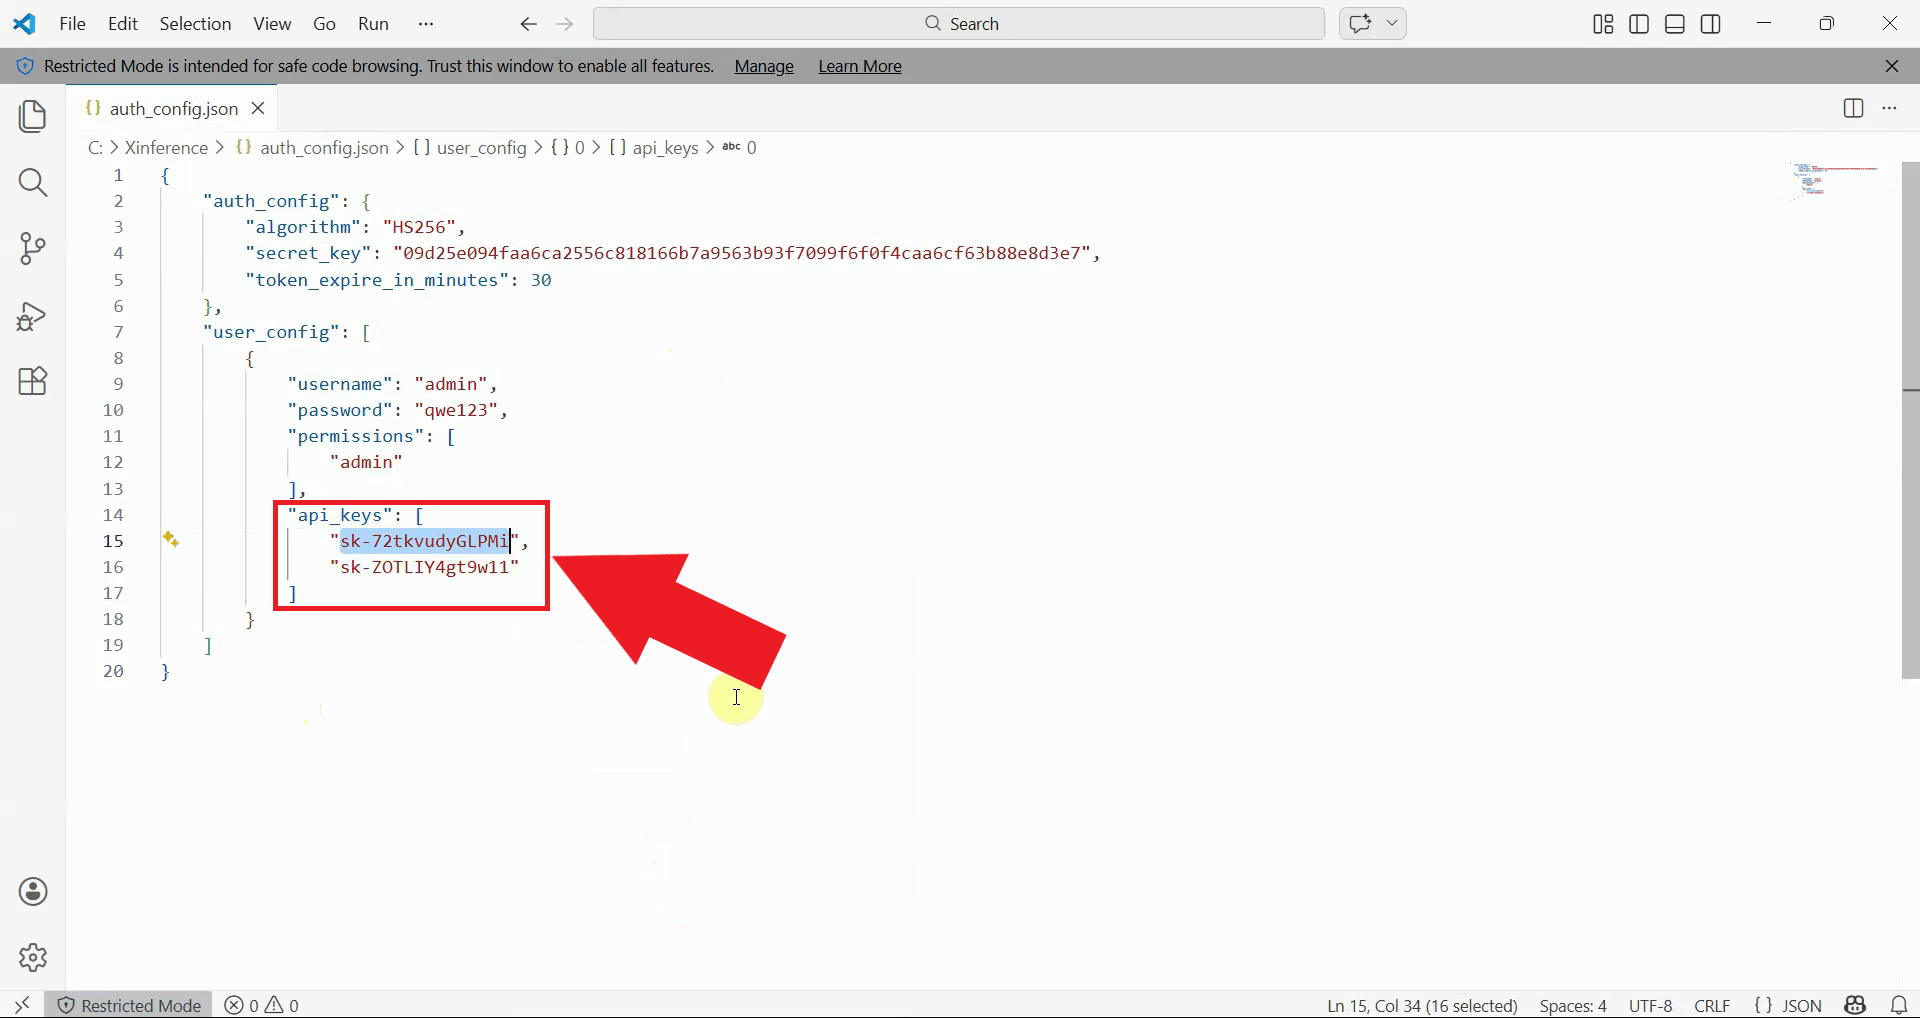Viewport: 1920px width, 1018px height.
Task: Select the Search magnifier icon in activity bar
Action: (x=33, y=183)
